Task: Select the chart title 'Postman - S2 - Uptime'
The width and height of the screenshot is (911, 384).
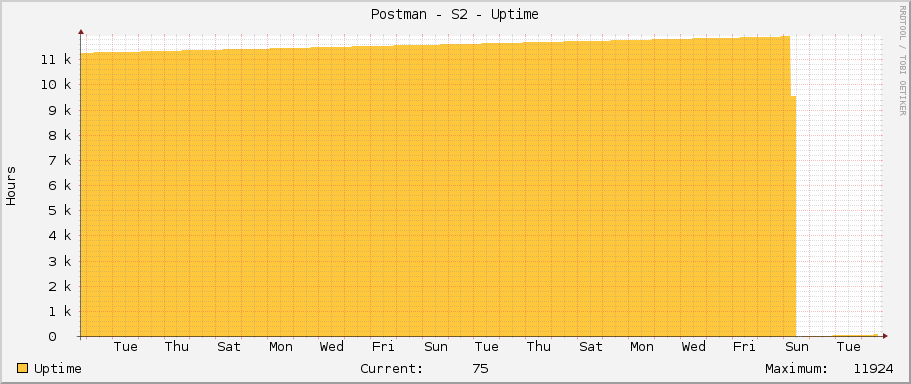Action: (454, 15)
